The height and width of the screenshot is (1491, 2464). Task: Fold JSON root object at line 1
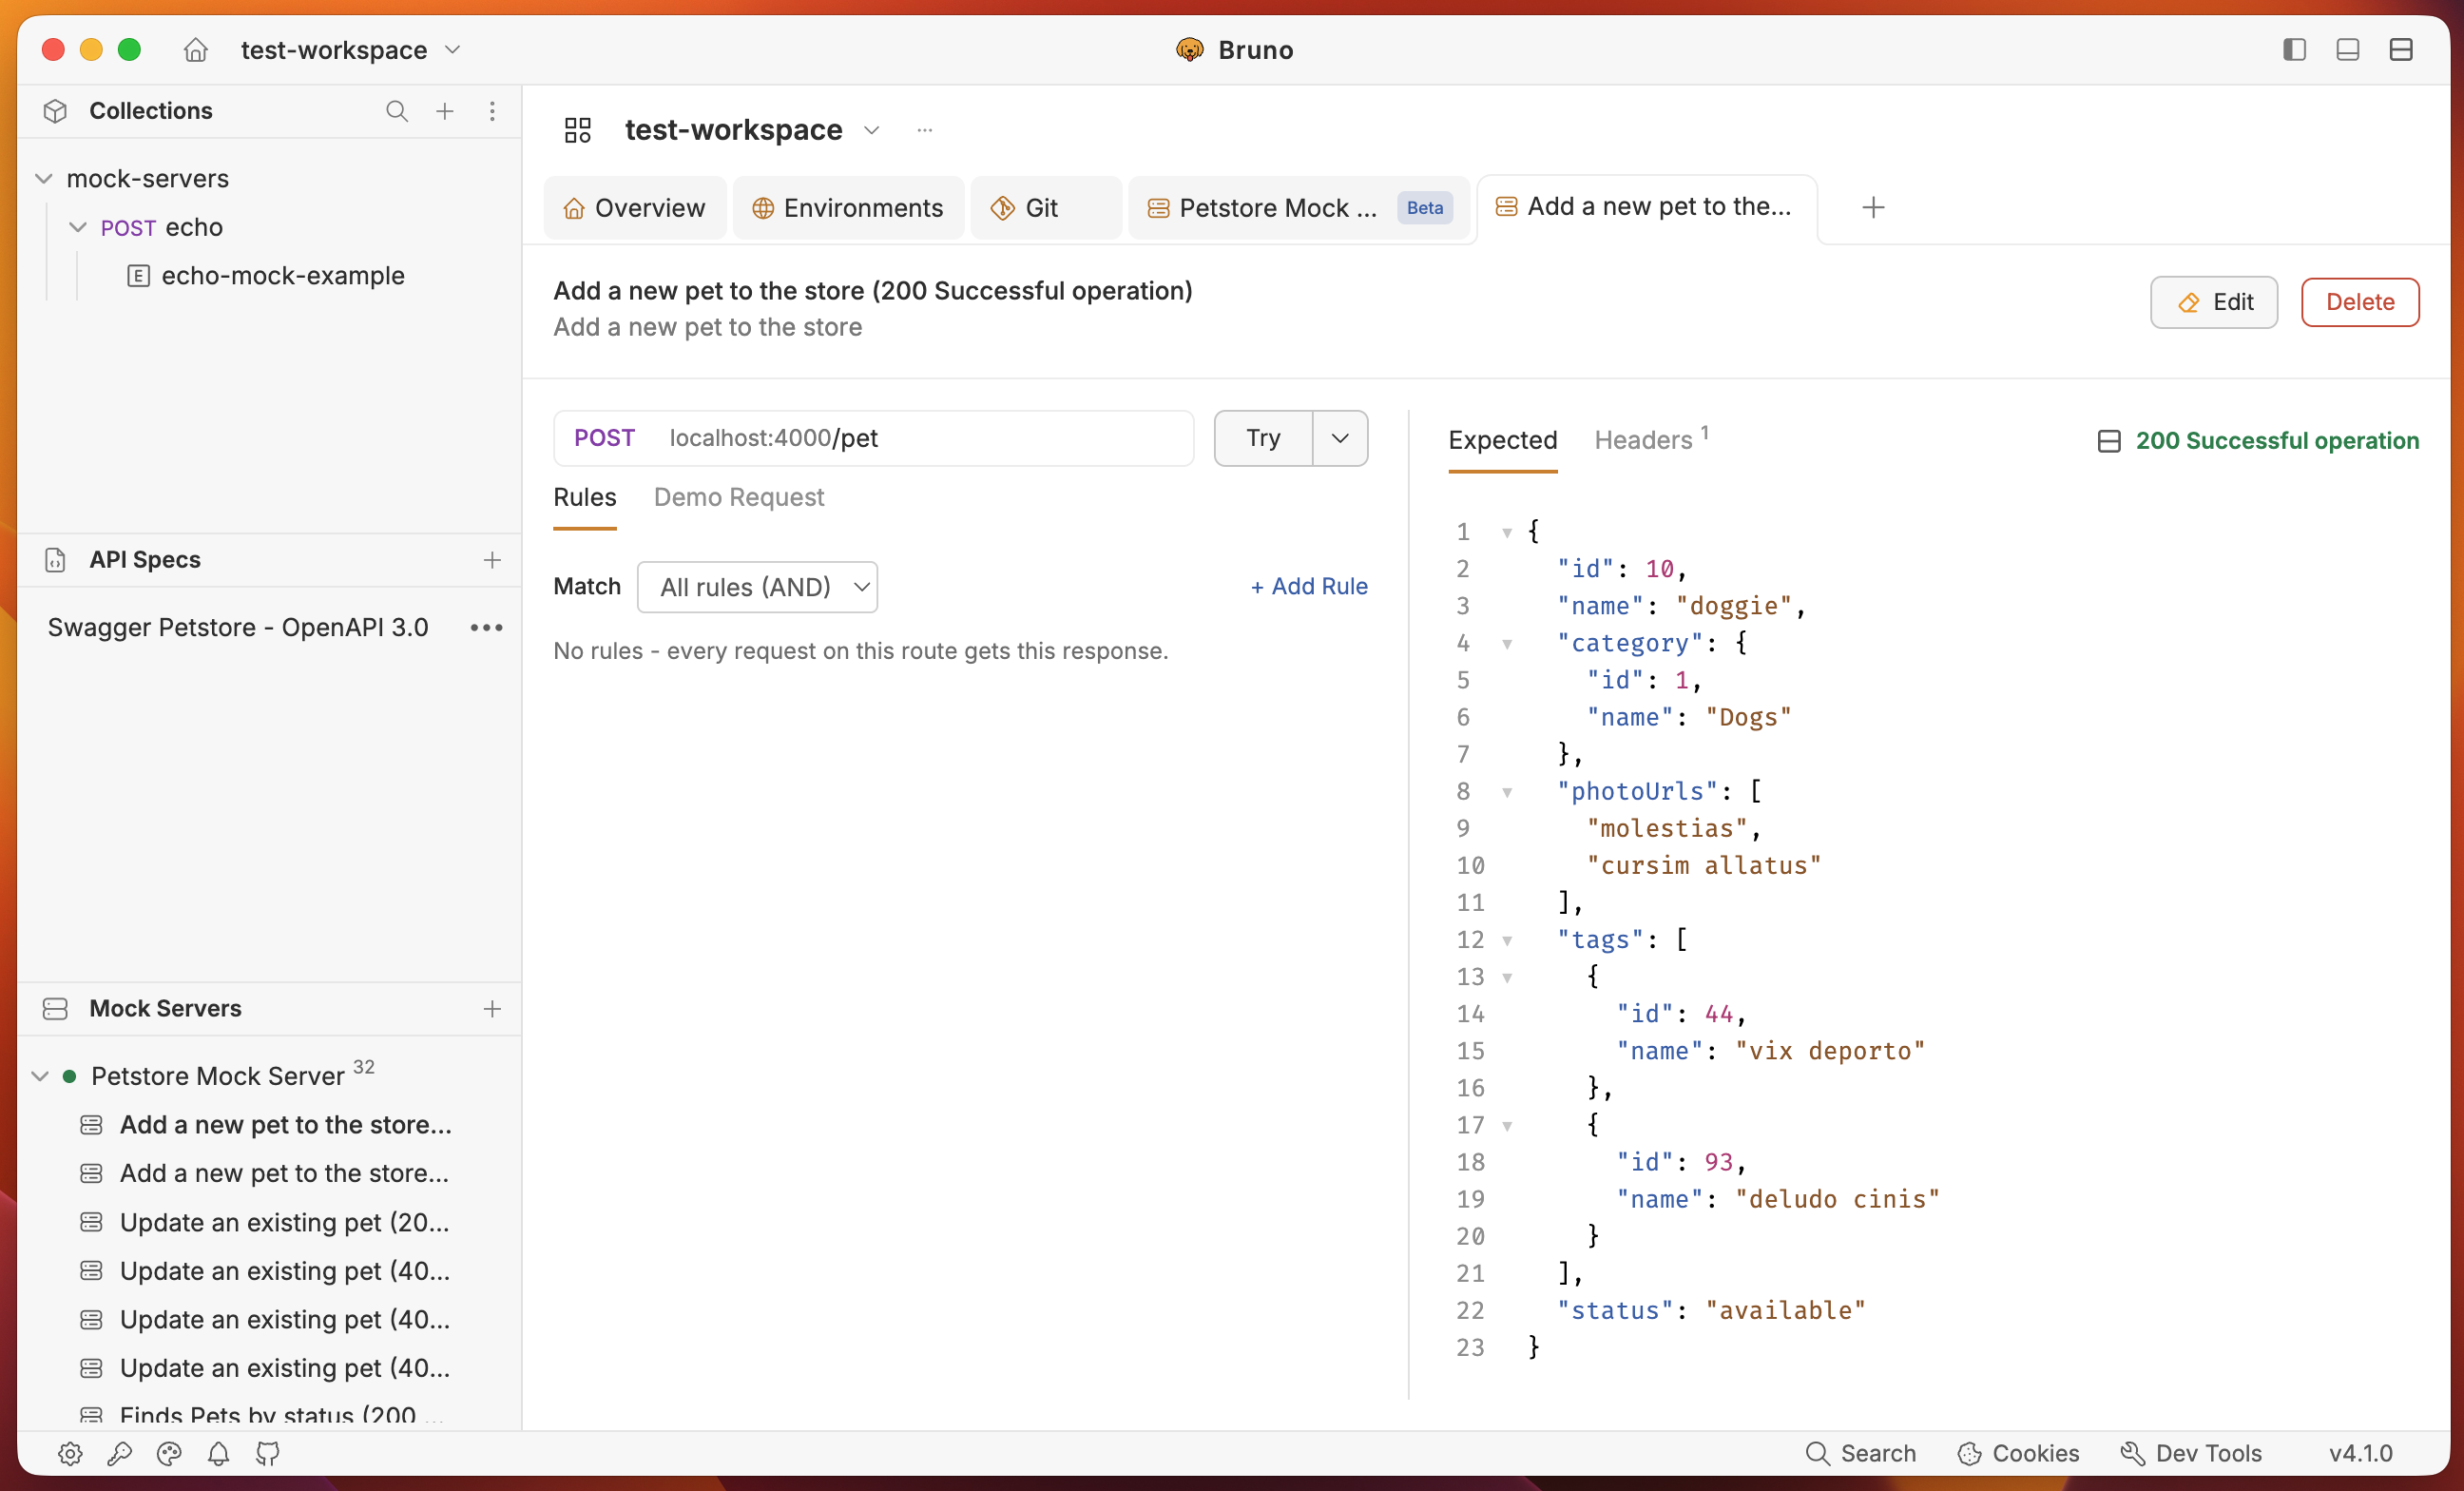pos(1507,533)
